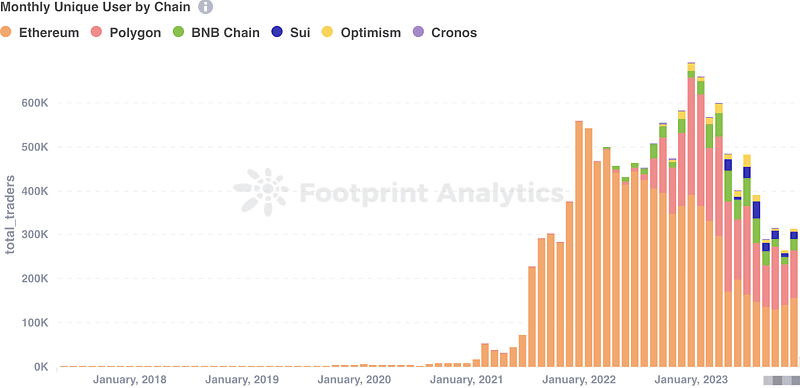Toggle the BNB Chain legend entry

click(216, 33)
